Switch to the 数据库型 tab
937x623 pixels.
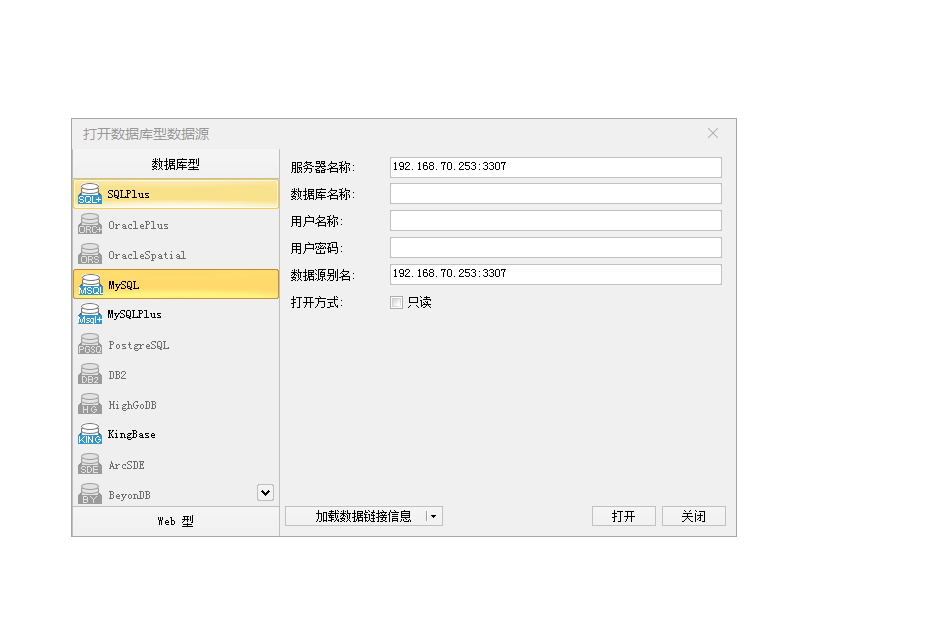tap(176, 164)
